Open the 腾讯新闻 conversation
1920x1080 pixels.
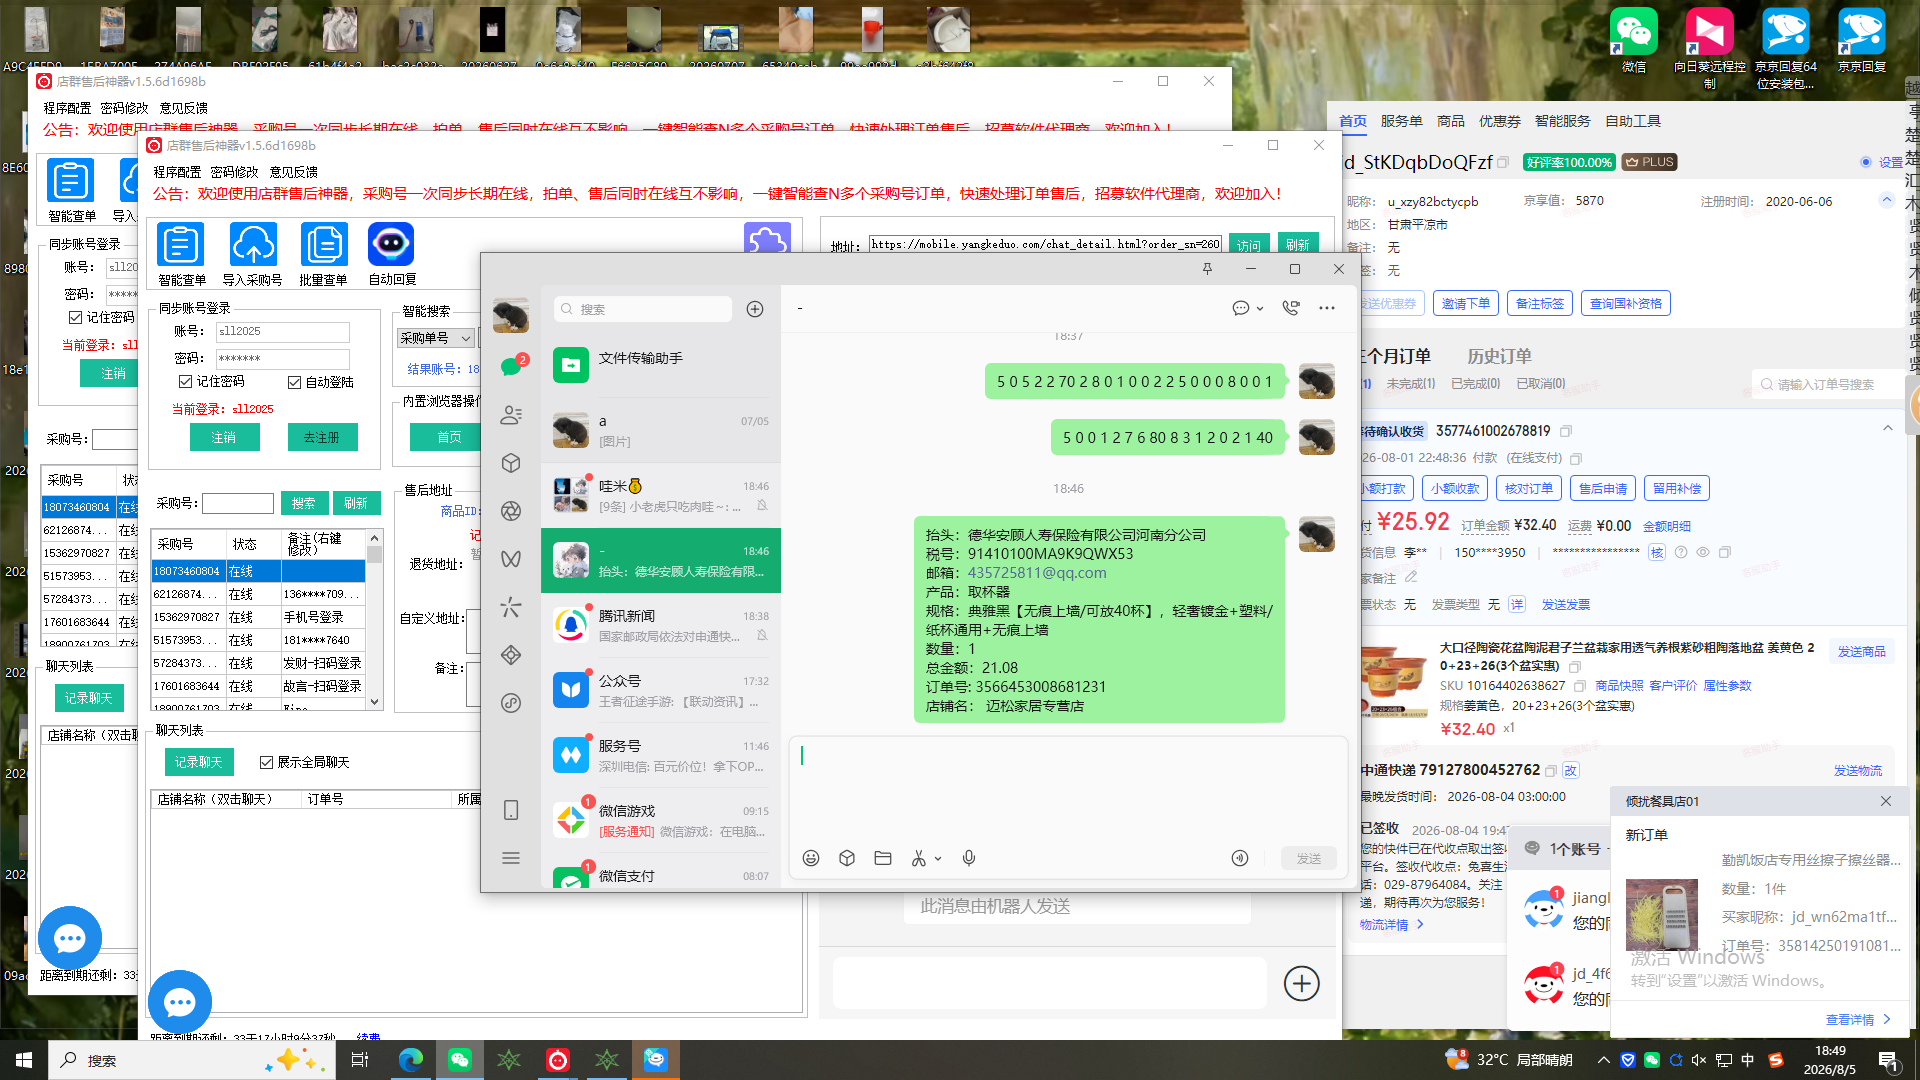[x=661, y=625]
